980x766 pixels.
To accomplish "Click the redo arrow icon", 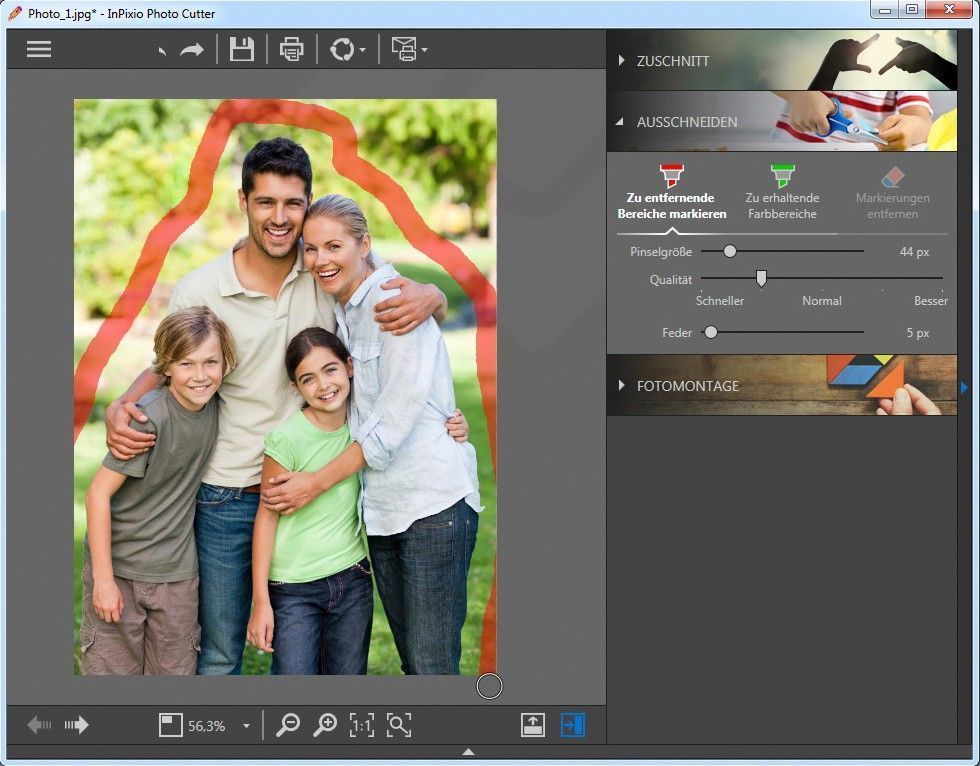I will (x=192, y=49).
